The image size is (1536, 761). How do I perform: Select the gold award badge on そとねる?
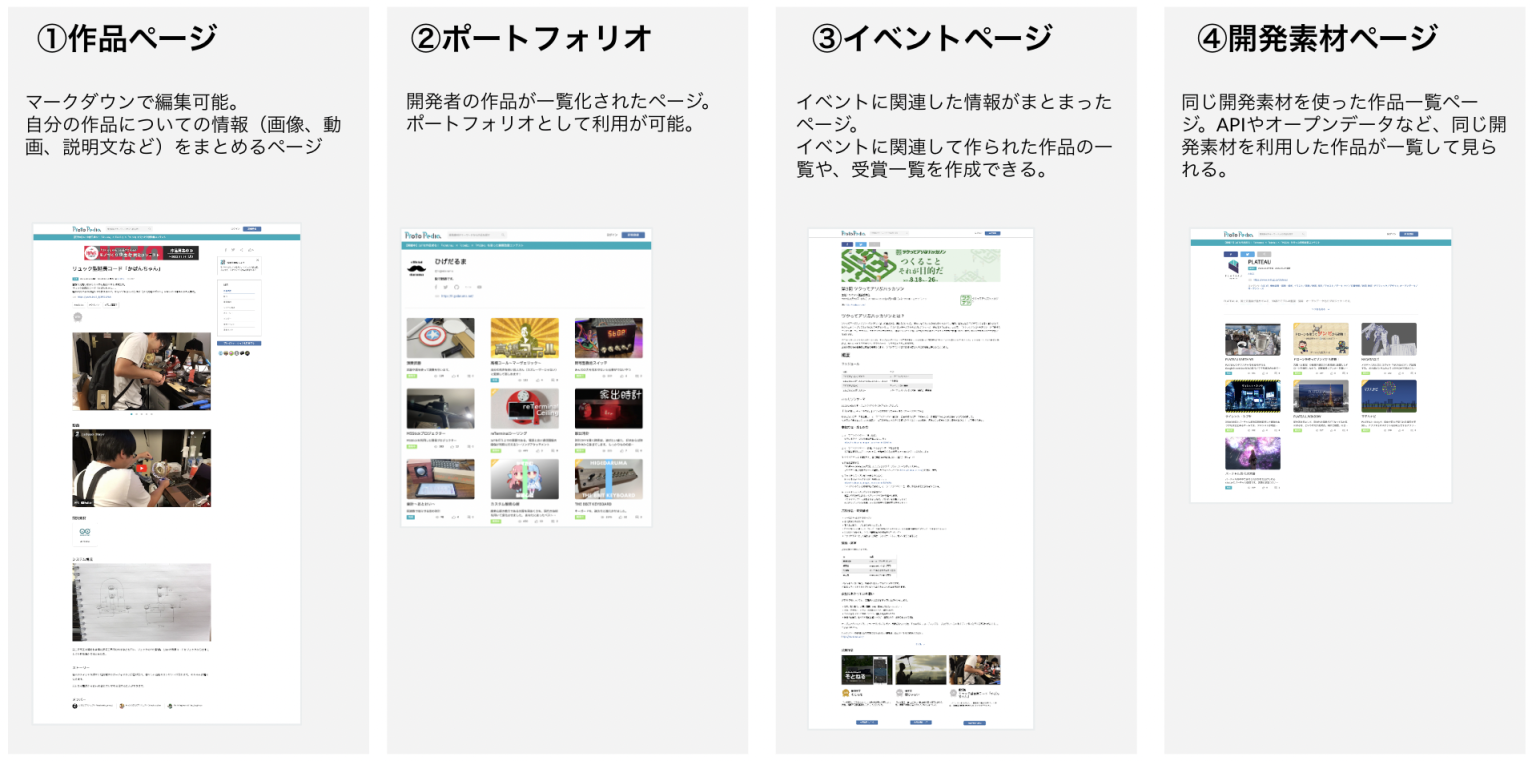(x=846, y=693)
